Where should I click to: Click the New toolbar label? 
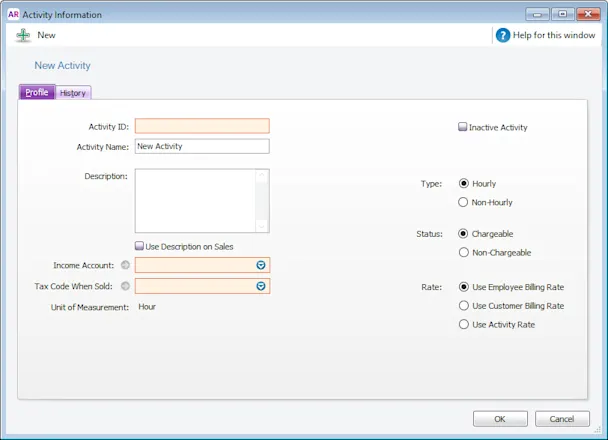(46, 35)
